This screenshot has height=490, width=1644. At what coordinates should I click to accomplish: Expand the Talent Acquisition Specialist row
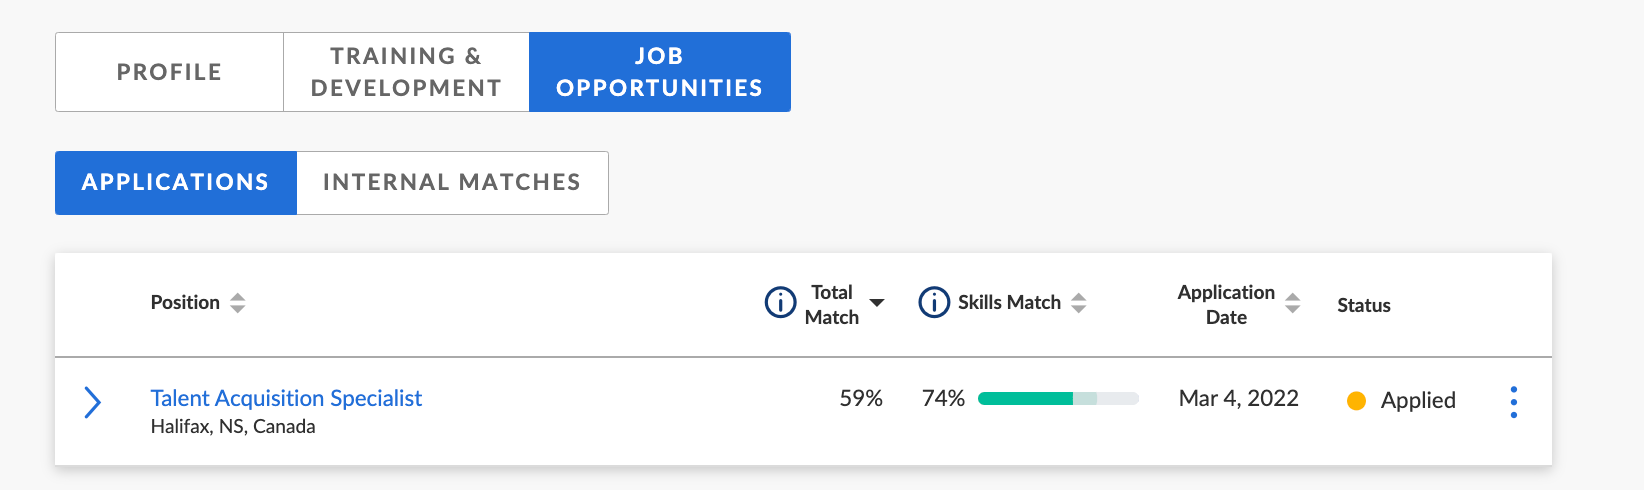tap(92, 402)
